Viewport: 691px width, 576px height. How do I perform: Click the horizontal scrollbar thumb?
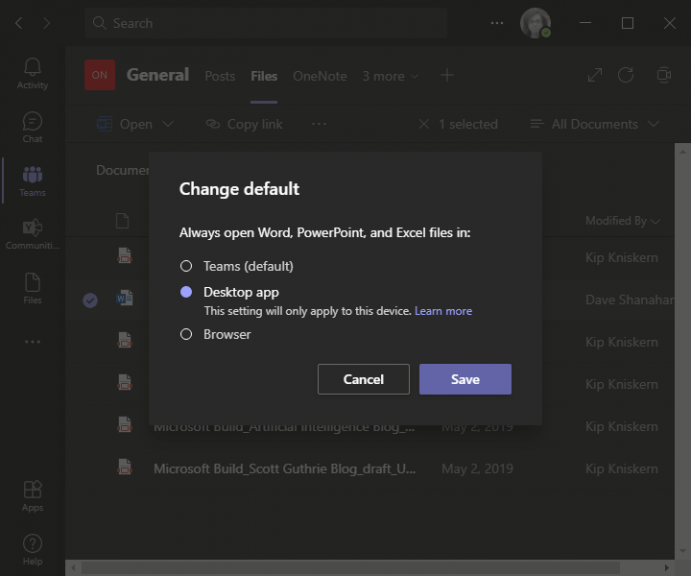point(351,568)
